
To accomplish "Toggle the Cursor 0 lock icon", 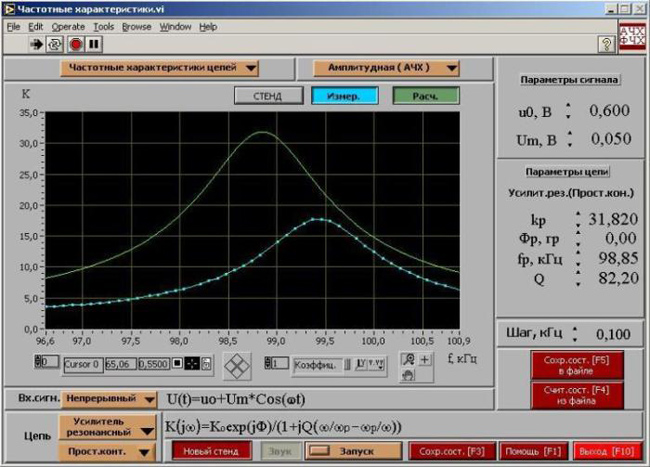I will (206, 364).
